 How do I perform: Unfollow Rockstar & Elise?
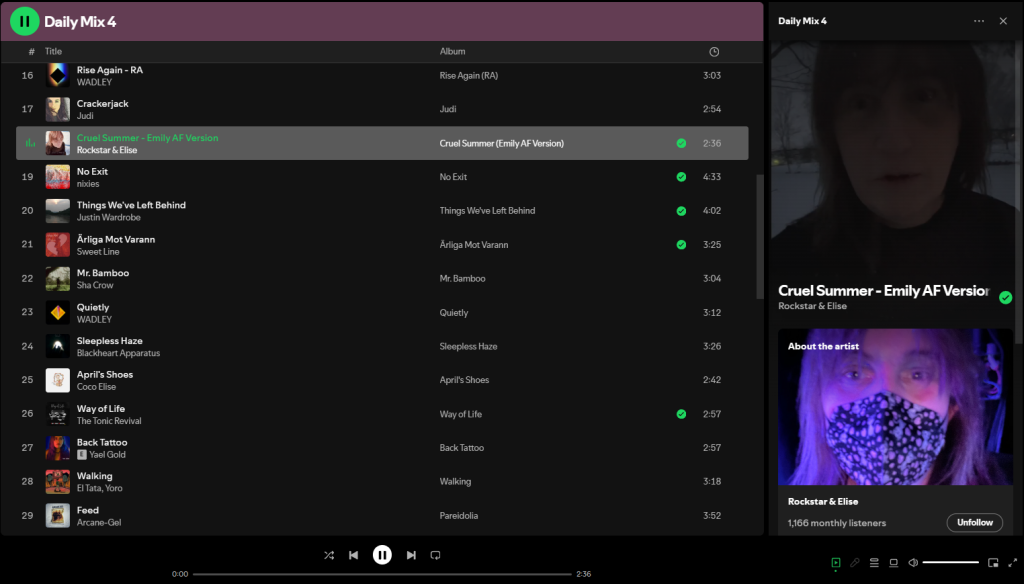[974, 523]
